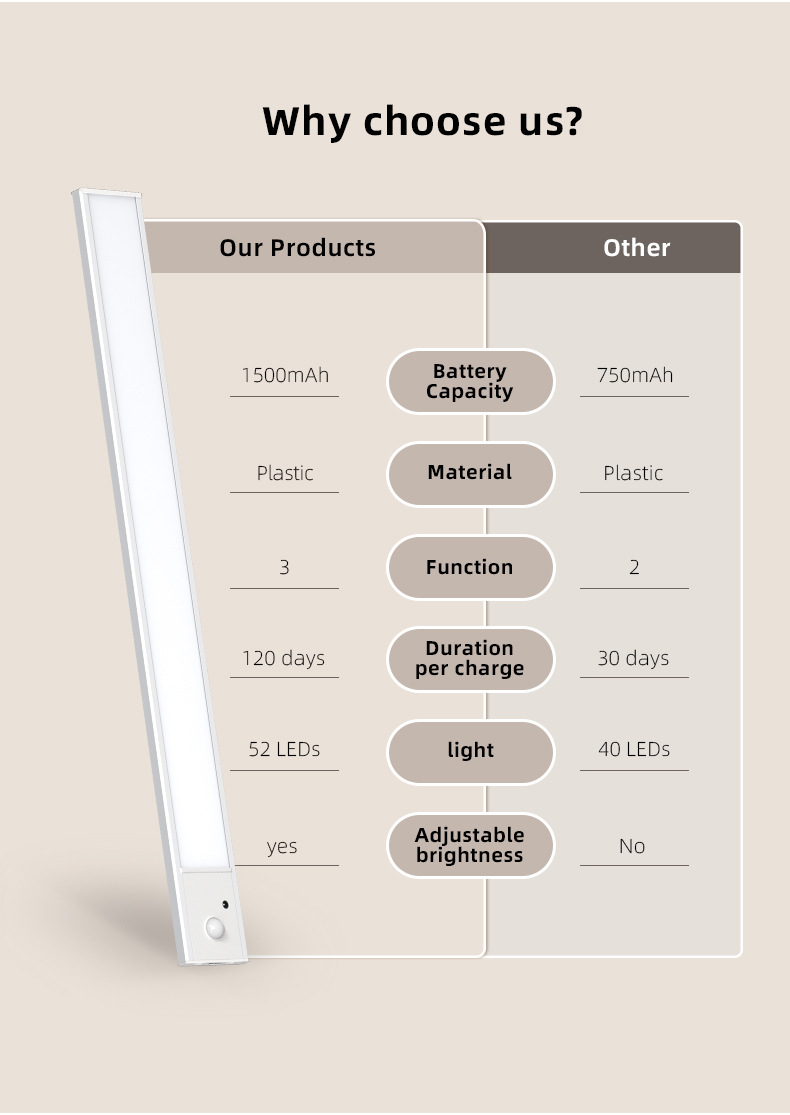Click the '120 days' value

point(283,658)
